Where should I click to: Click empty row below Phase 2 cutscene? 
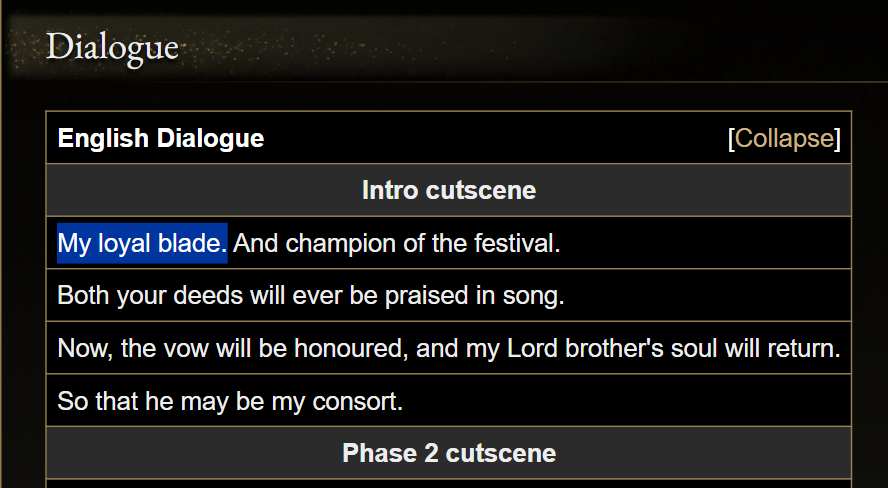coord(448,483)
